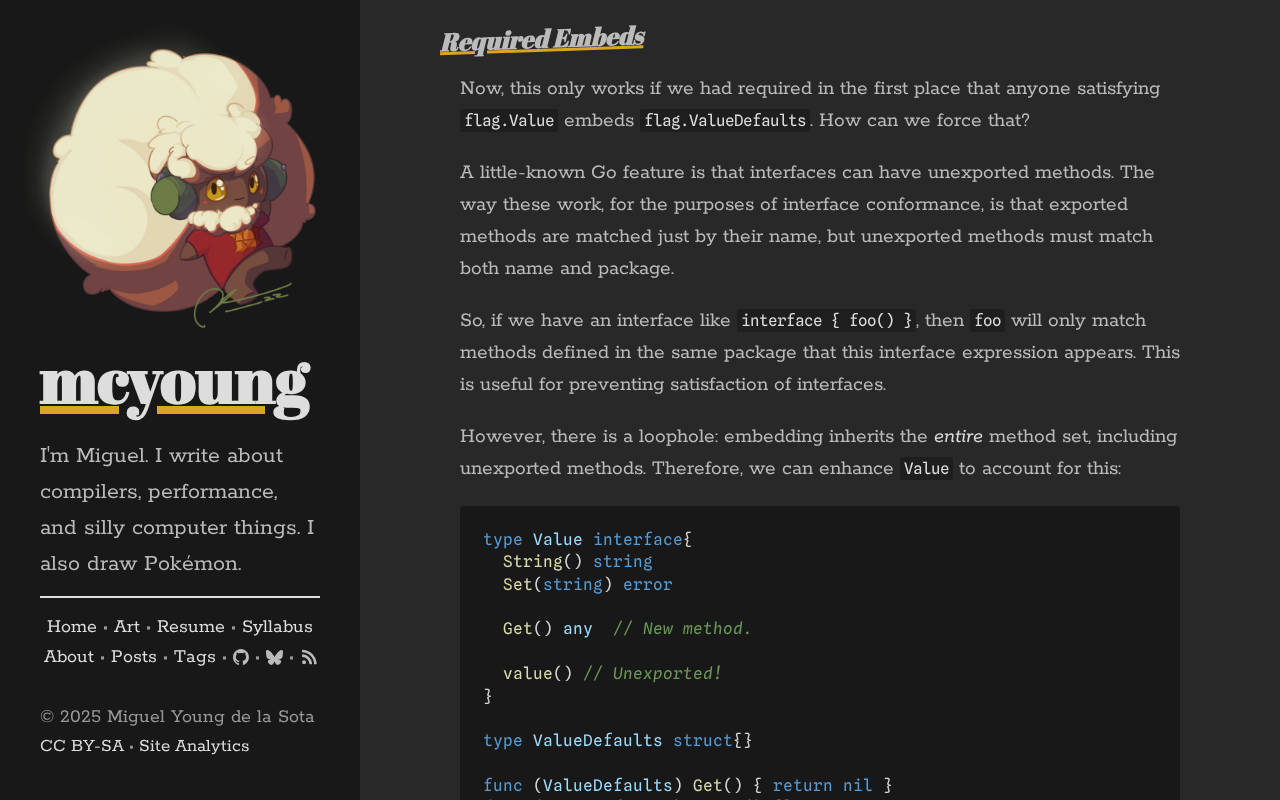Open Site Analytics
The image size is (1280, 800).
pos(194,744)
